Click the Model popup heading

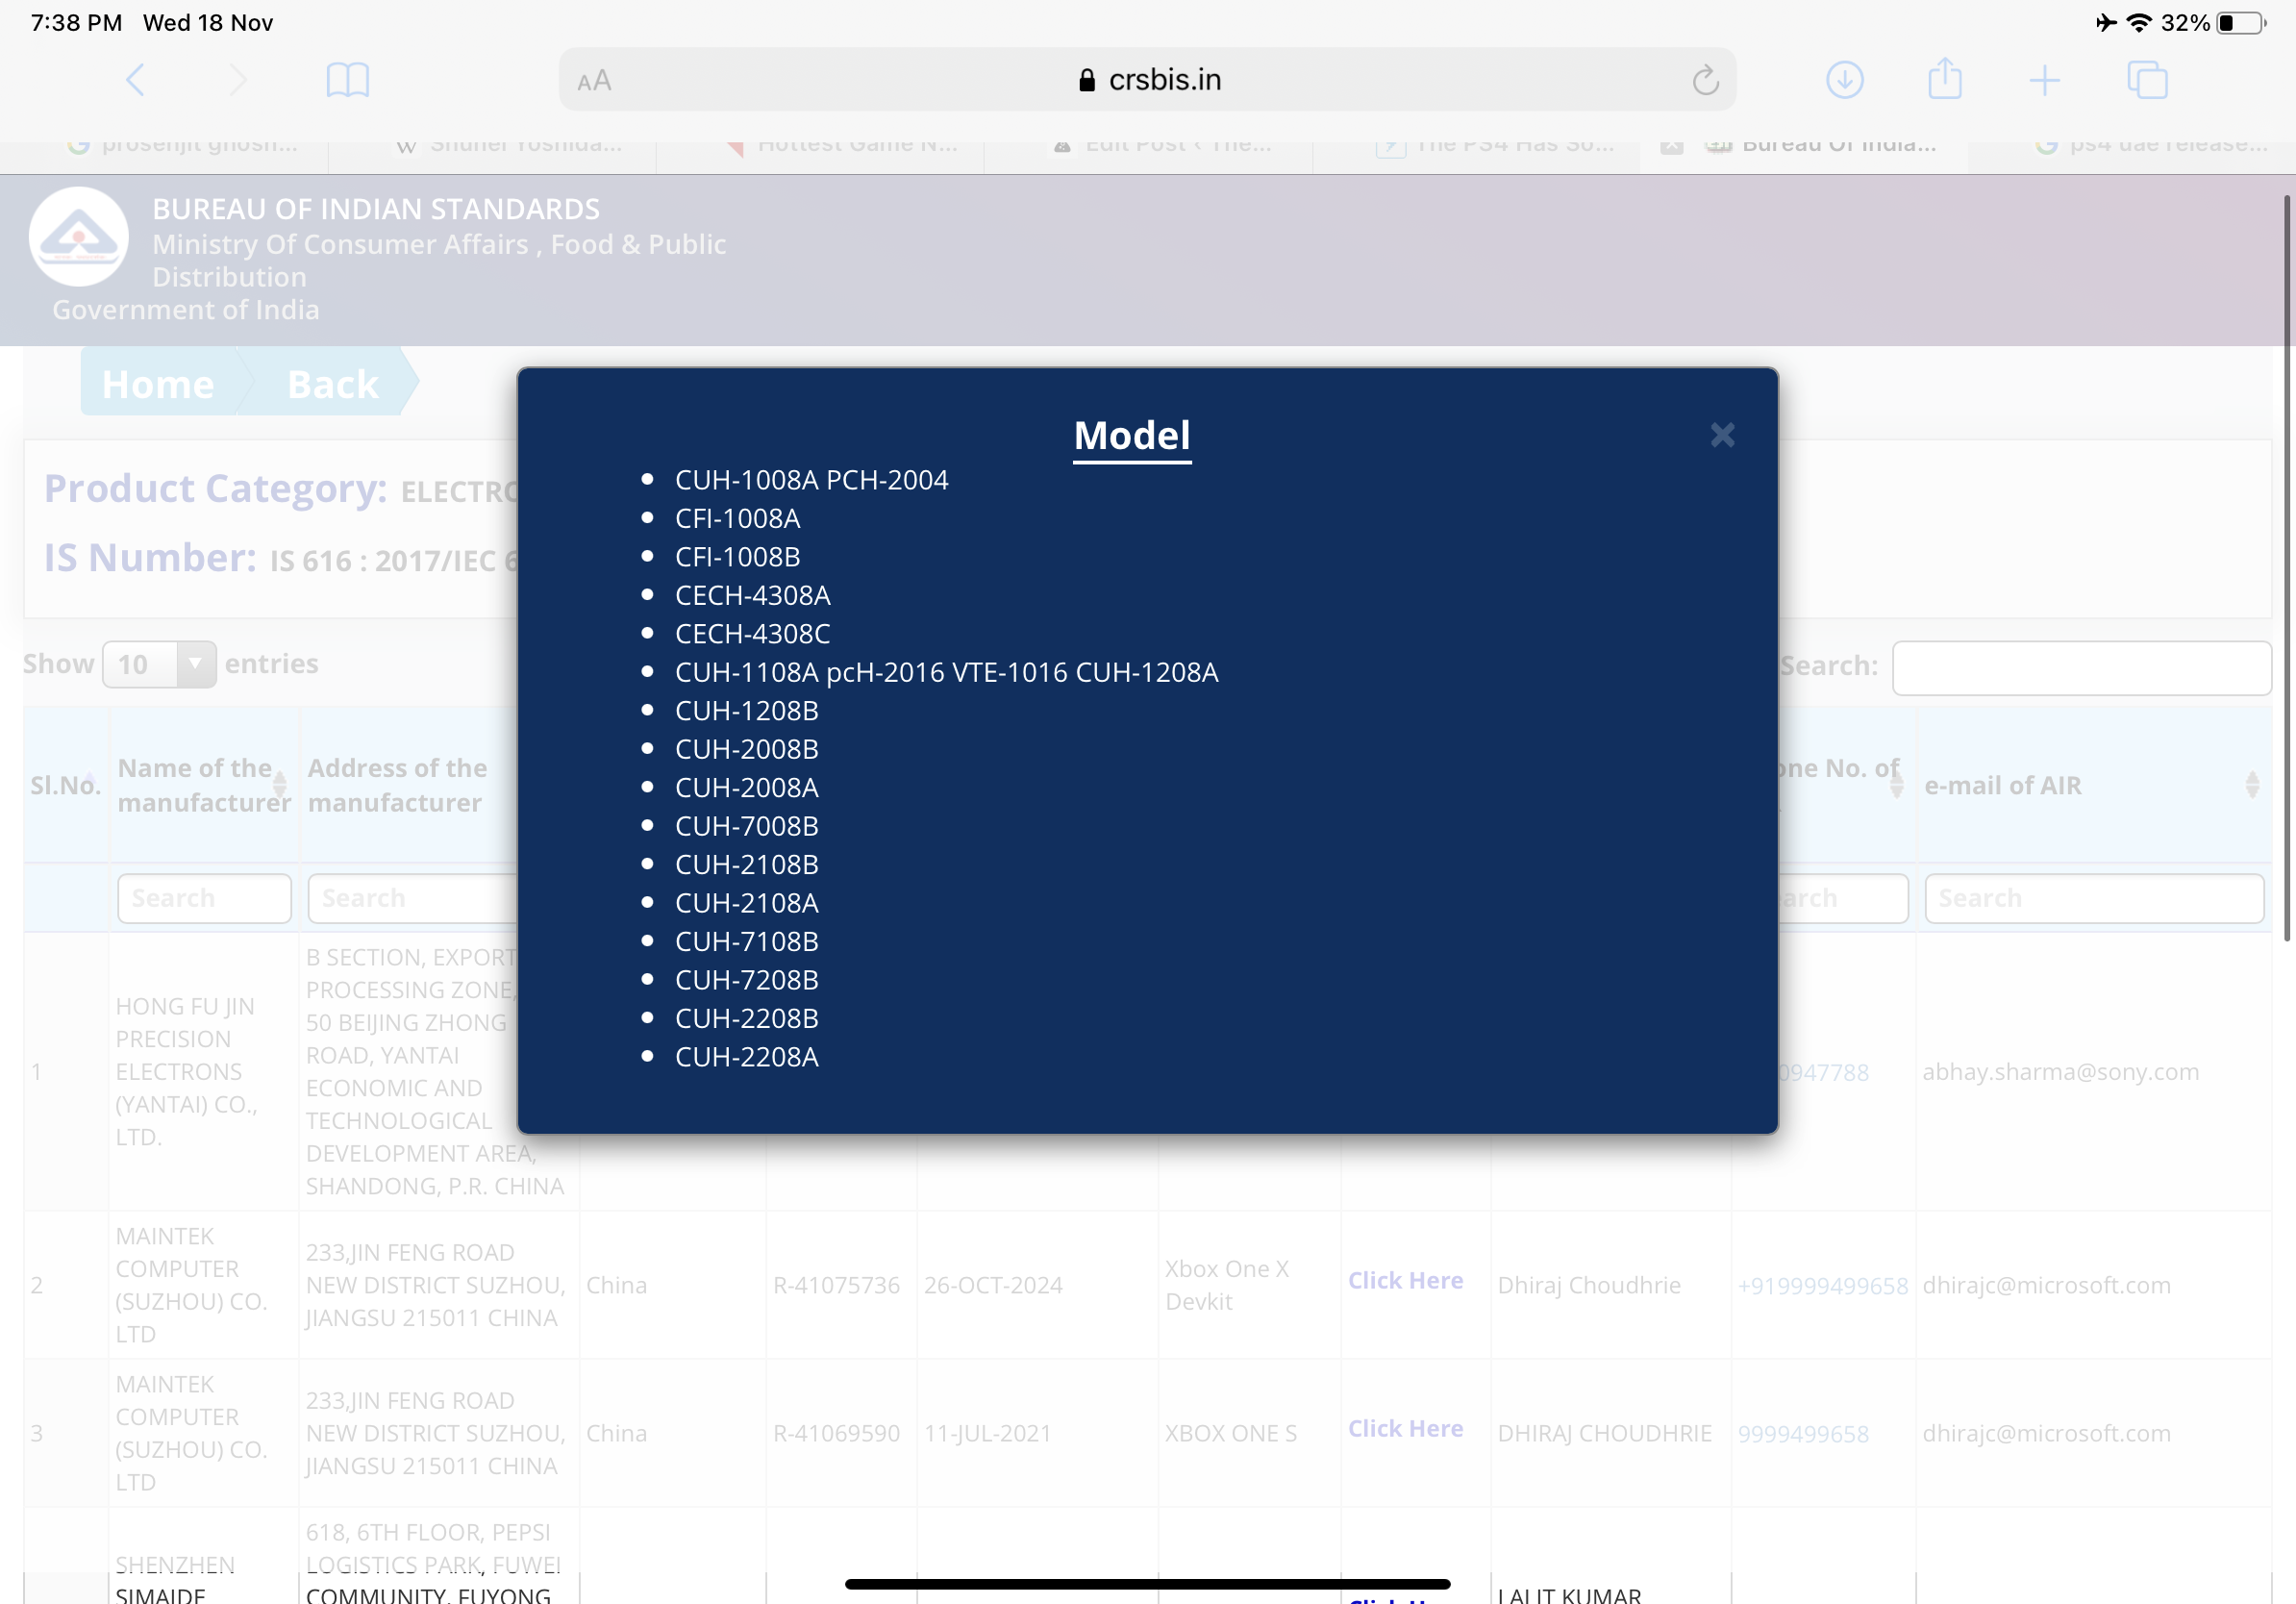click(1132, 436)
